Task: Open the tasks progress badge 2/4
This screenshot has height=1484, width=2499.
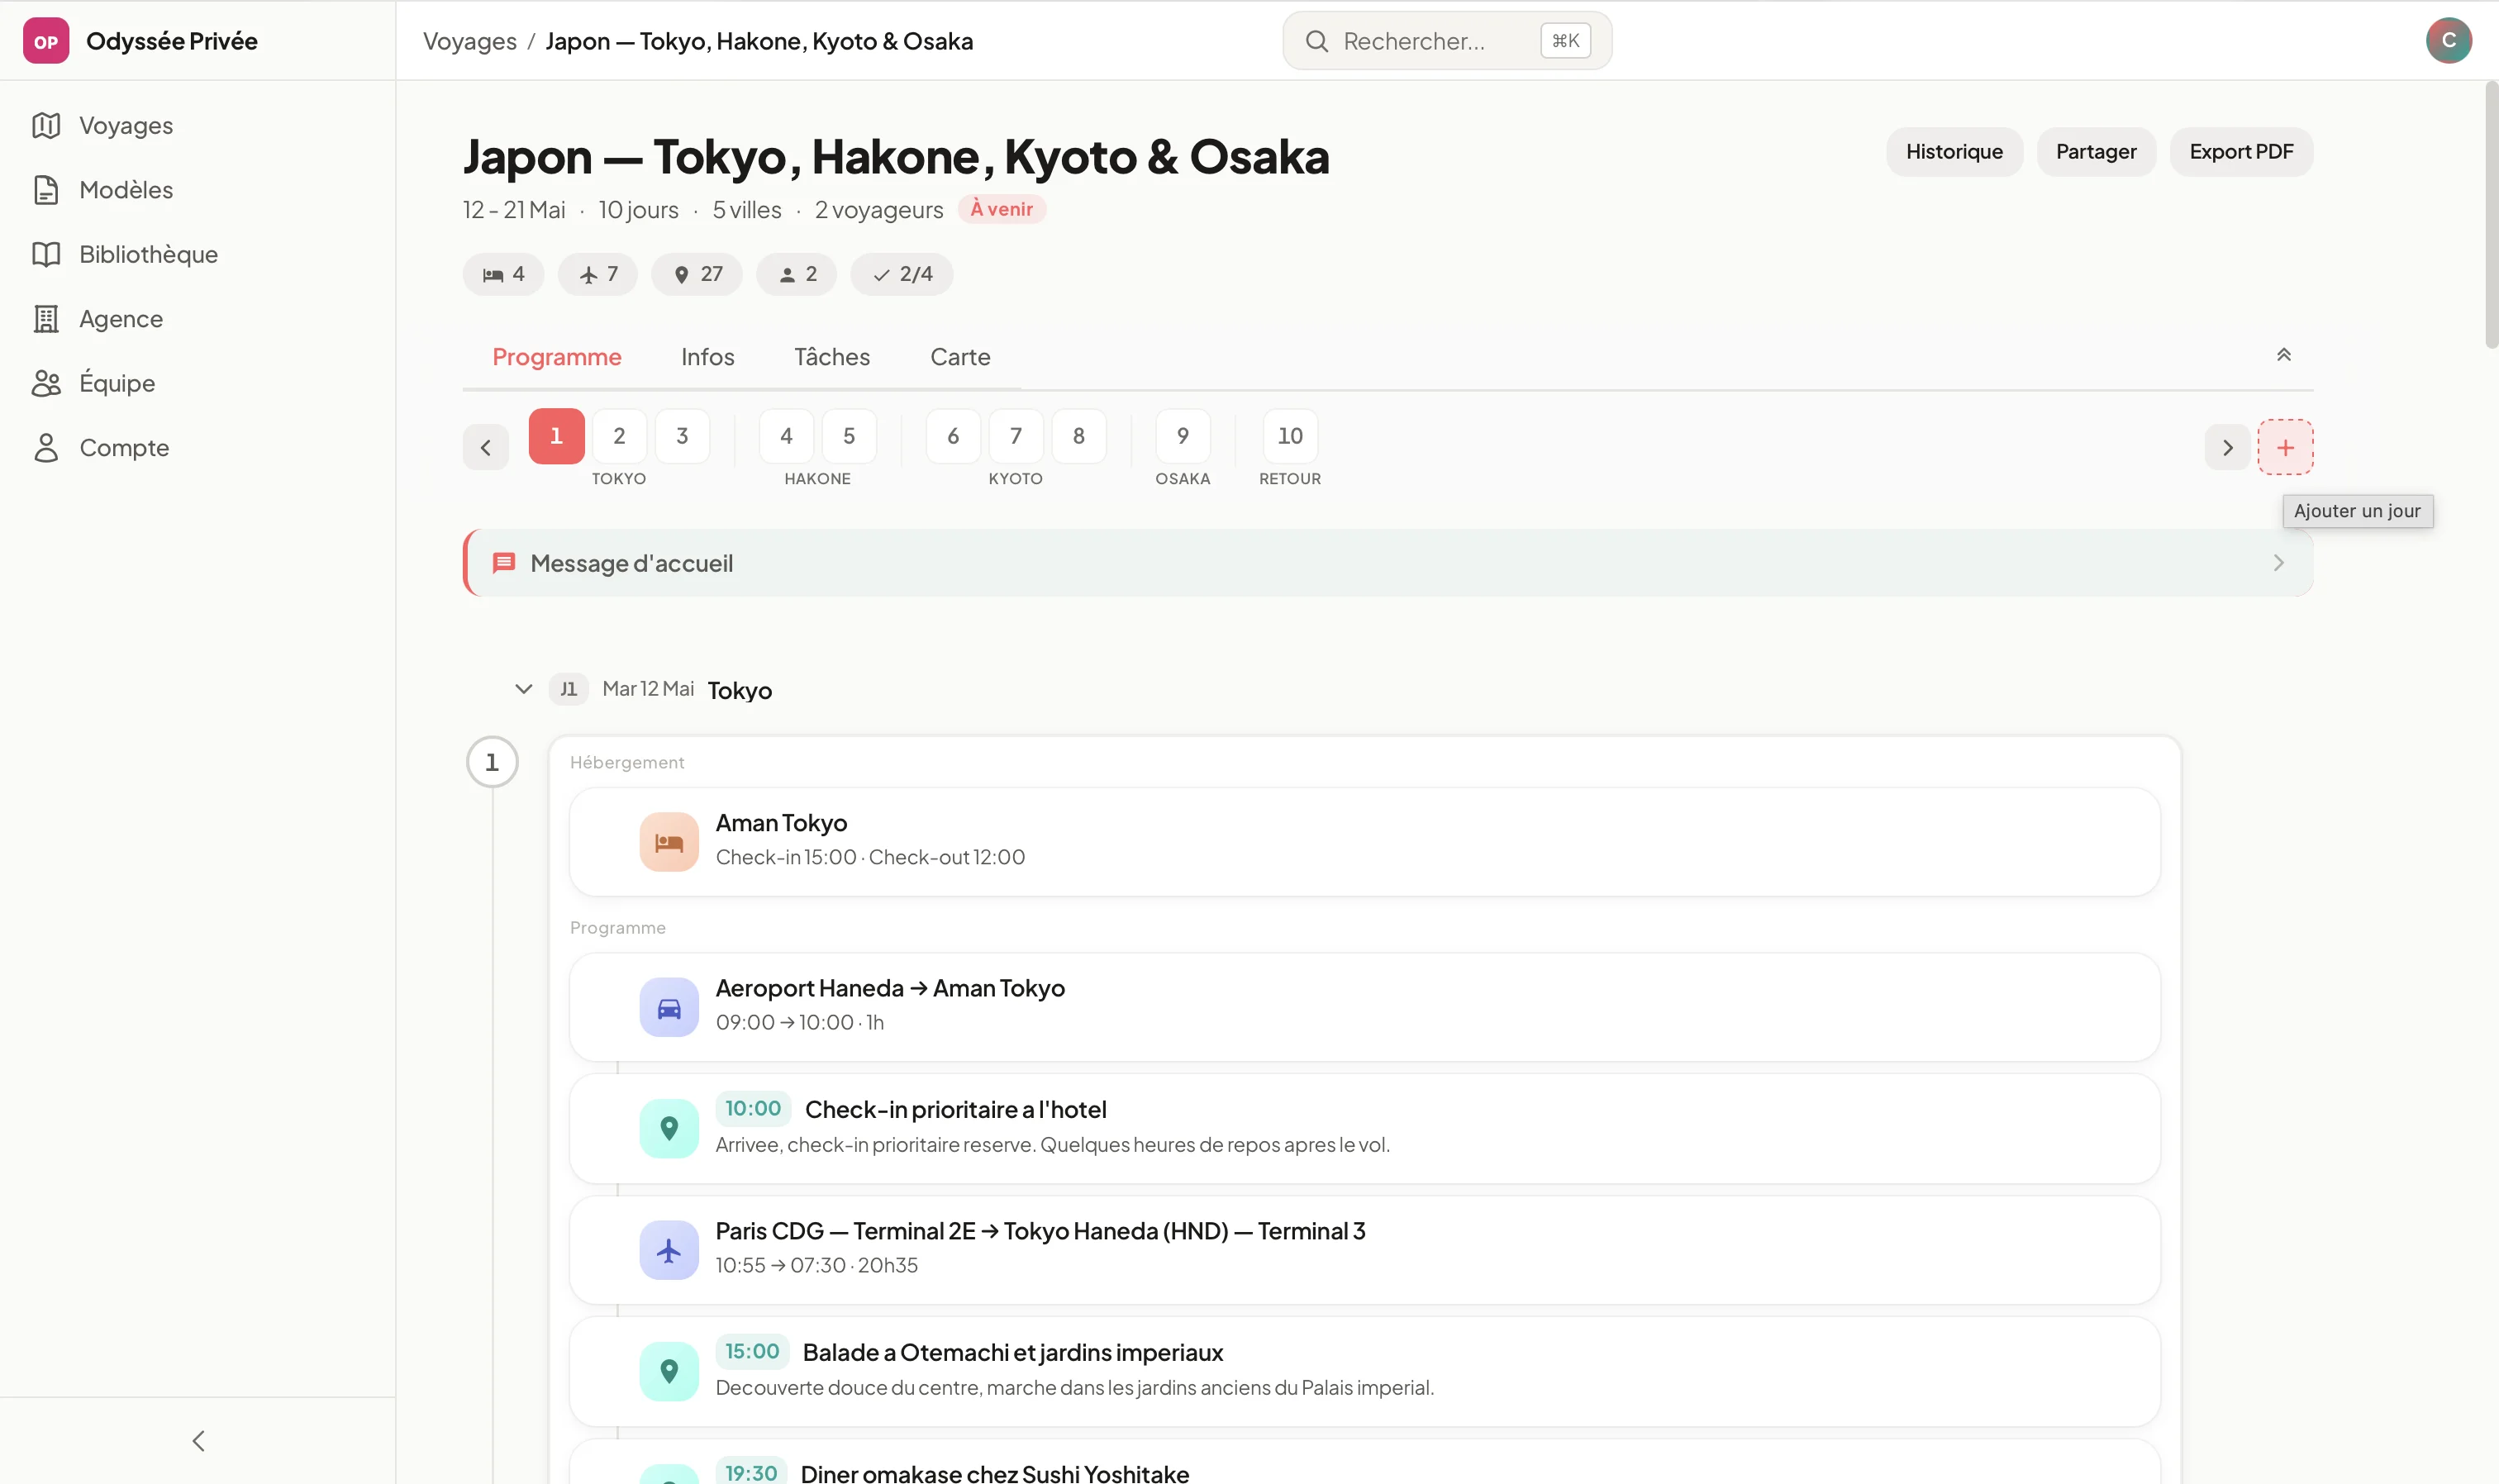Action: [x=901, y=273]
